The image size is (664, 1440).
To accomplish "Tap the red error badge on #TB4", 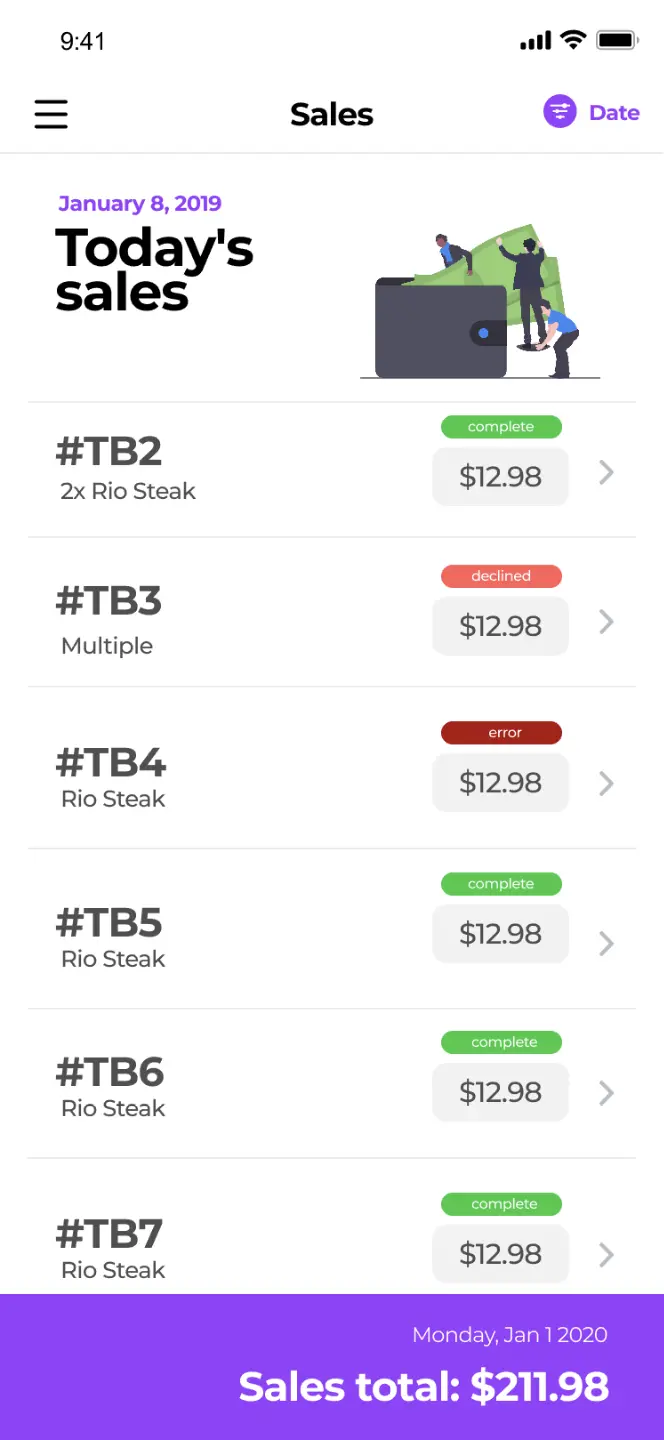I will (x=501, y=732).
